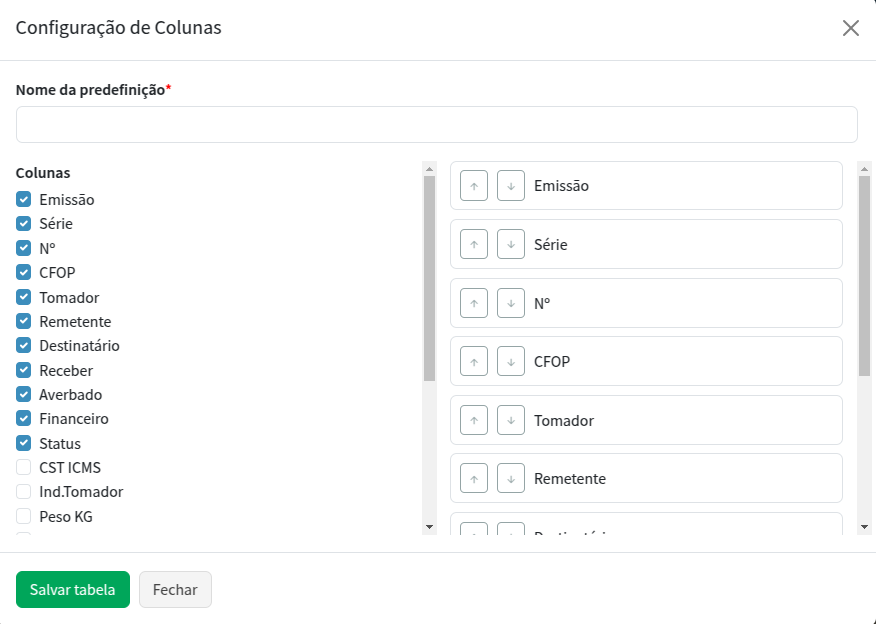Click down arrow for Série row
876x624 pixels.
(511, 244)
